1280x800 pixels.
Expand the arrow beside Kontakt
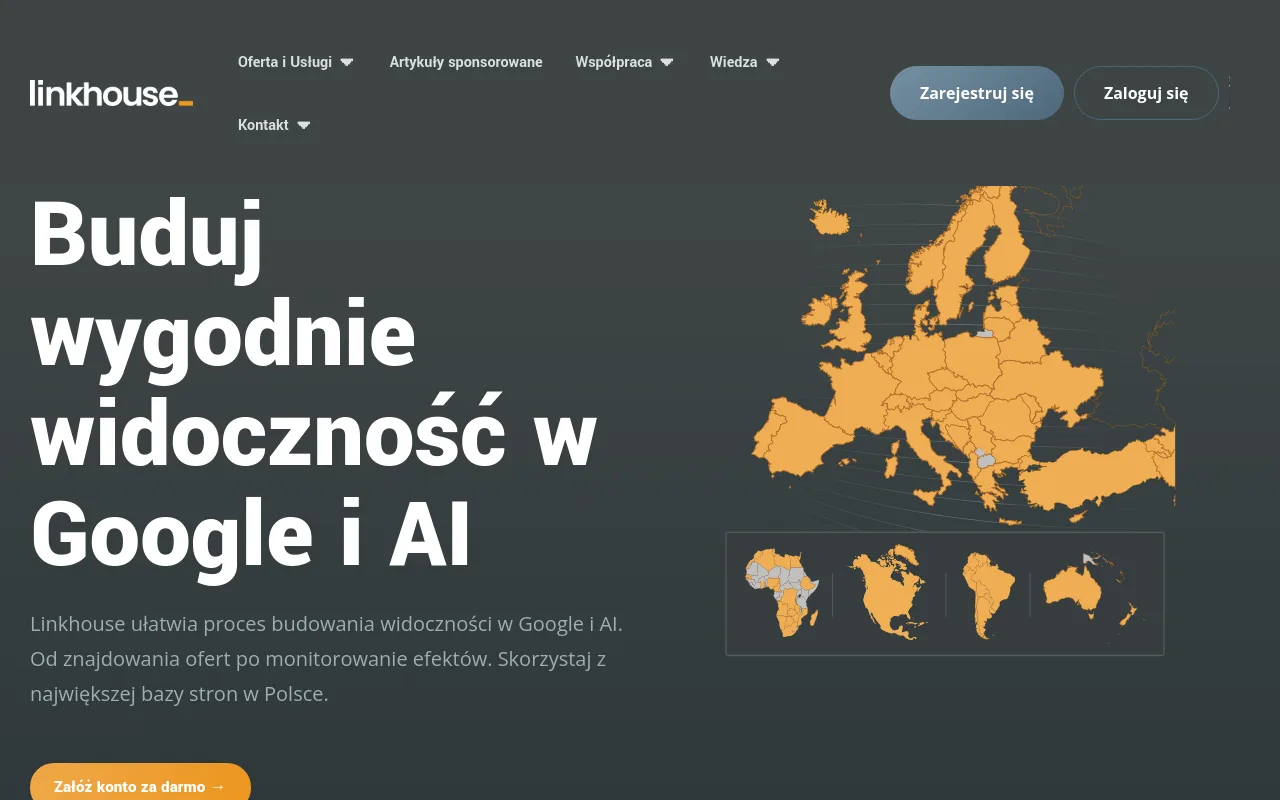(304, 125)
